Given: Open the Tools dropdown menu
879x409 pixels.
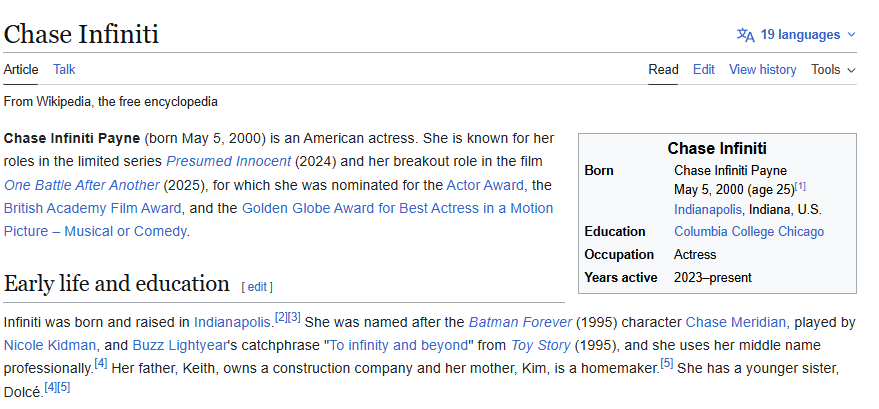Looking at the screenshot, I should [833, 69].
